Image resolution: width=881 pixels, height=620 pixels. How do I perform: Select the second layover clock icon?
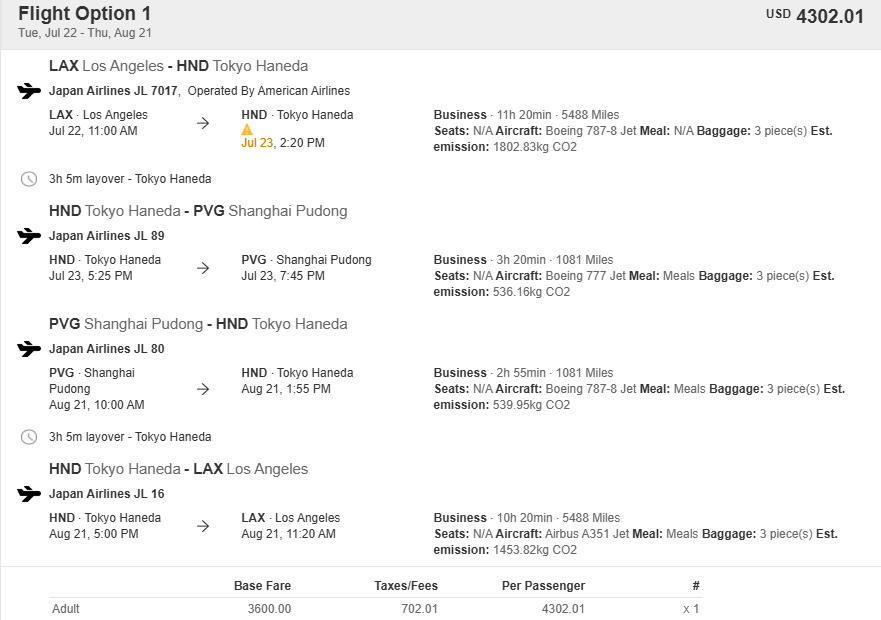pos(30,436)
